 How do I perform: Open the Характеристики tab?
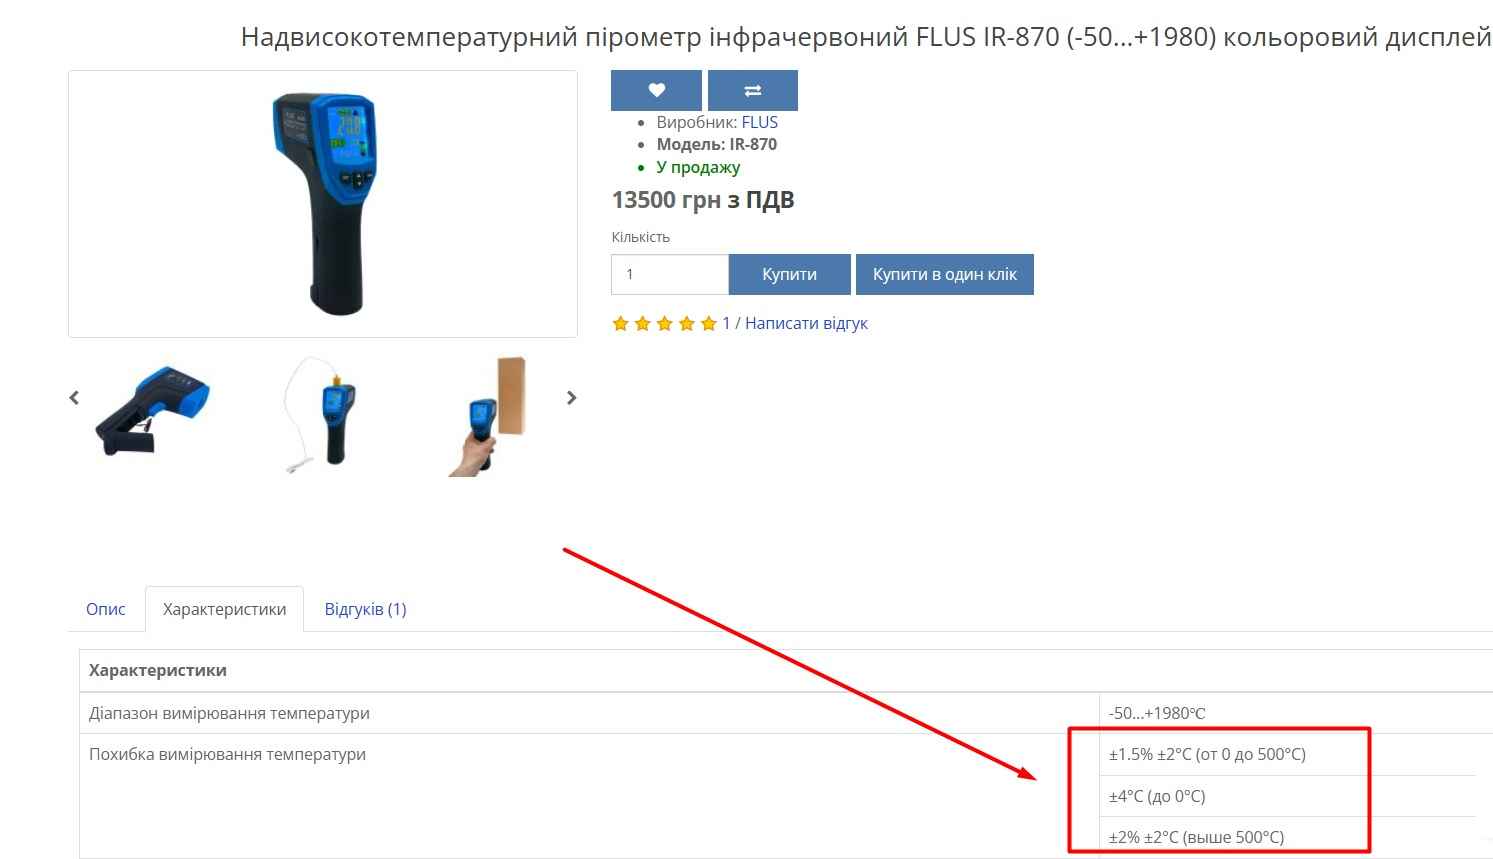click(x=225, y=609)
